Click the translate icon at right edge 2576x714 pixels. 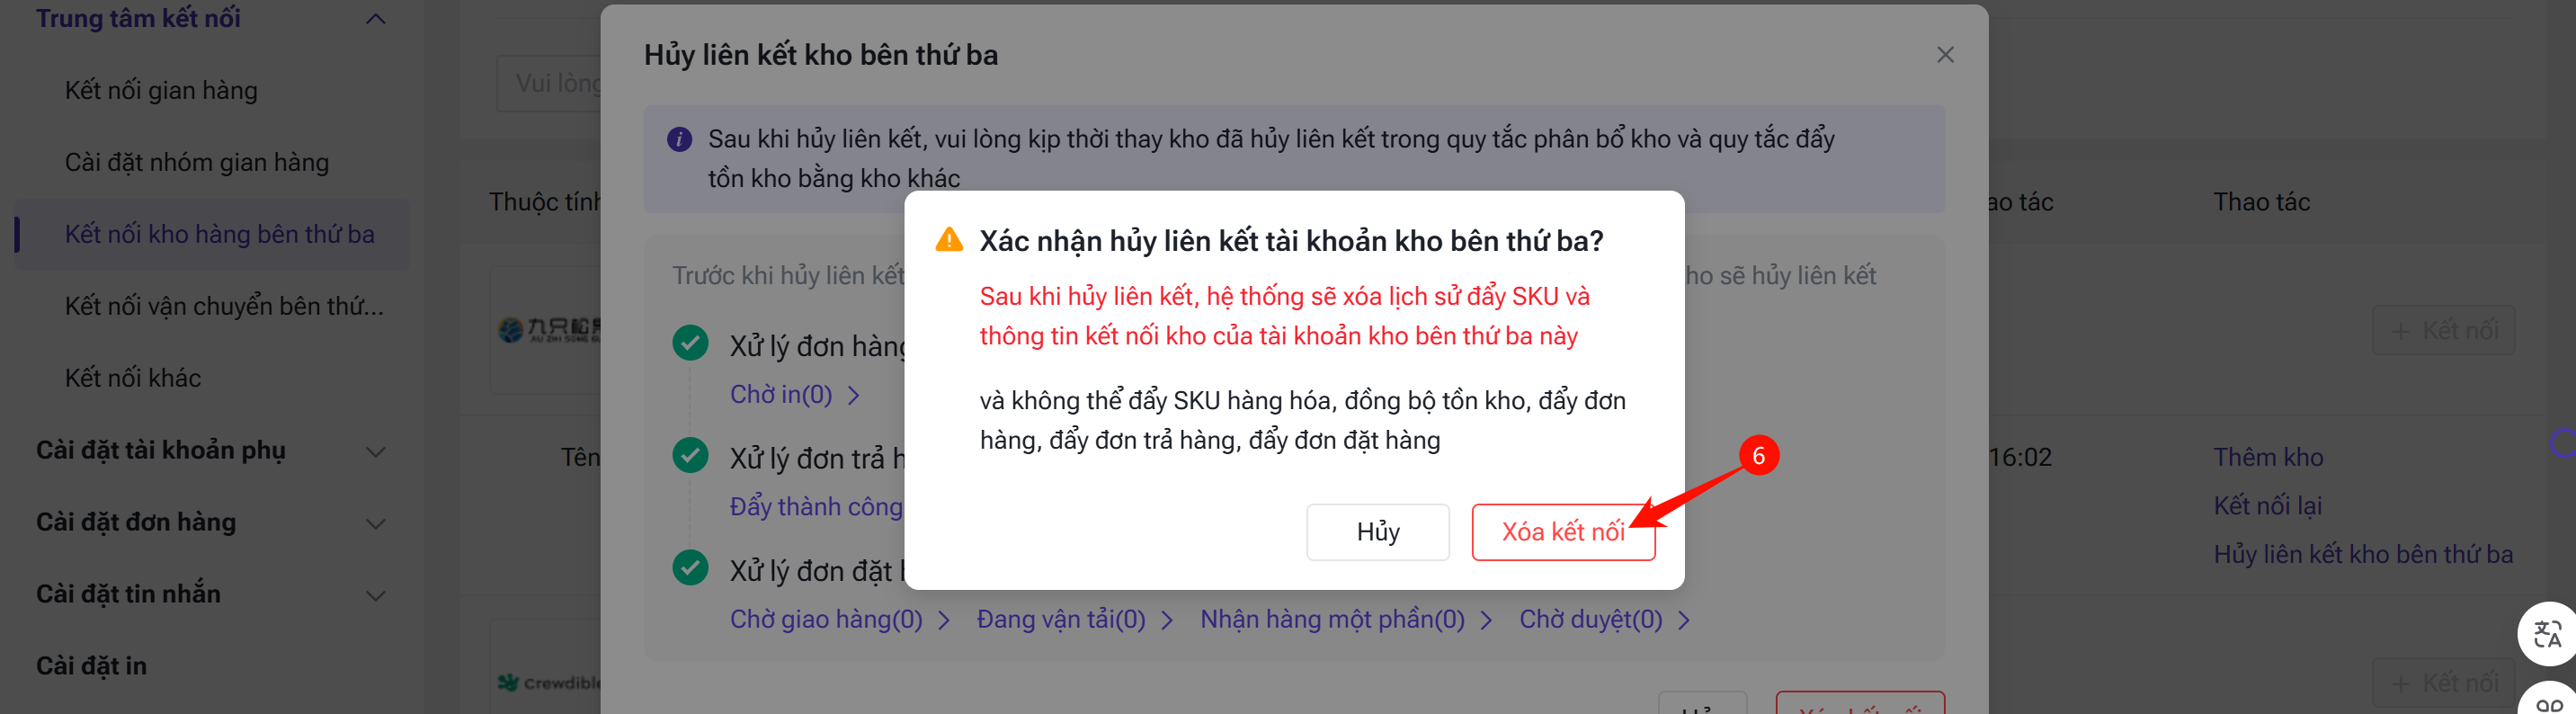(x=2546, y=633)
